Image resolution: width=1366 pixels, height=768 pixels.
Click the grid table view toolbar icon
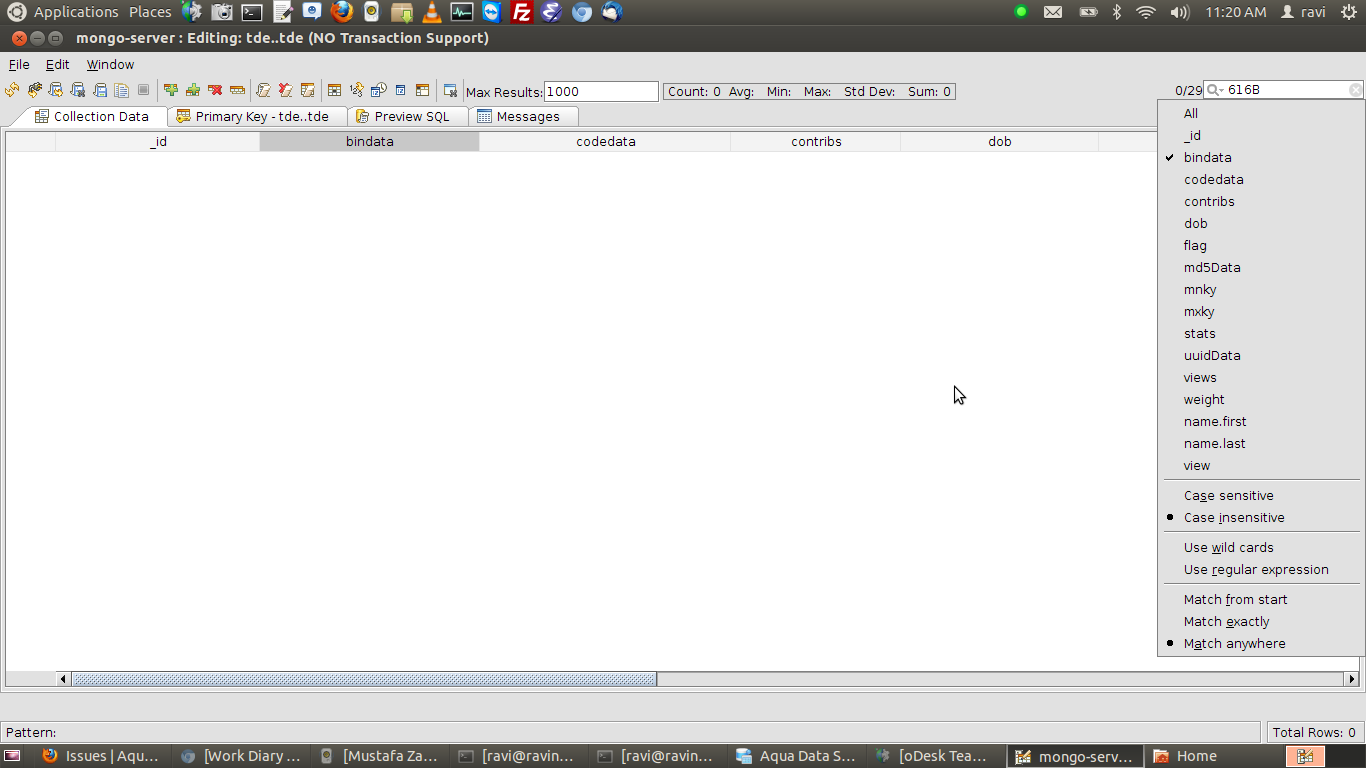tap(335, 90)
